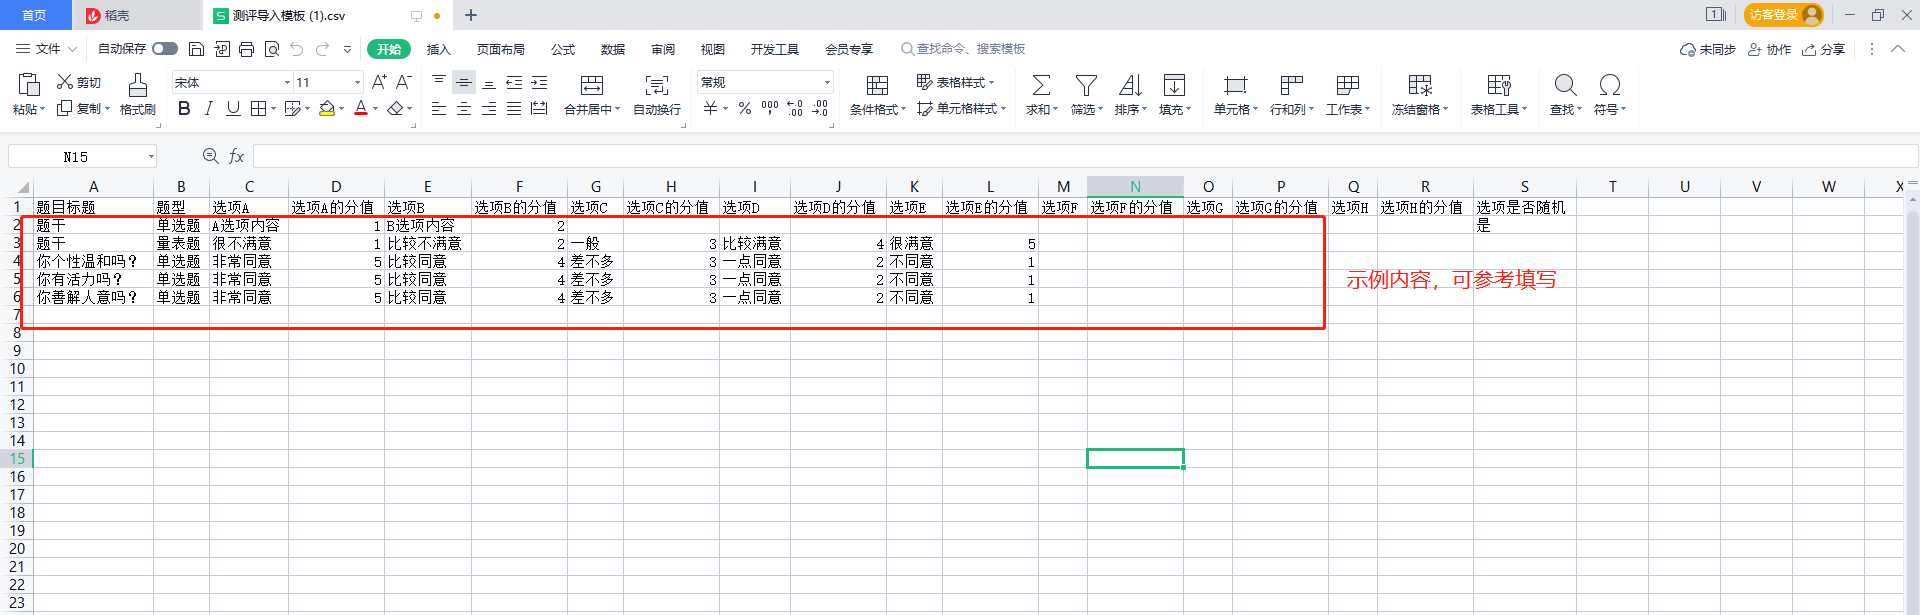Image resolution: width=1920 pixels, height=615 pixels.
Task: Open the 常规 number format dropdown
Action: tap(827, 82)
